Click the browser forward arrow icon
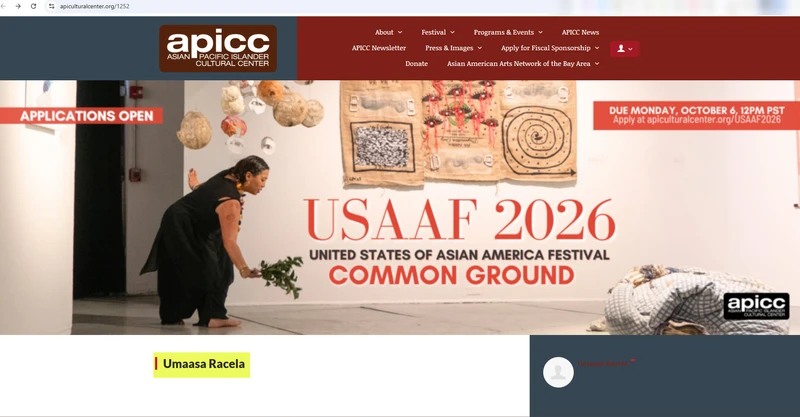The height and width of the screenshot is (417, 800). pyautogui.click(x=18, y=6)
